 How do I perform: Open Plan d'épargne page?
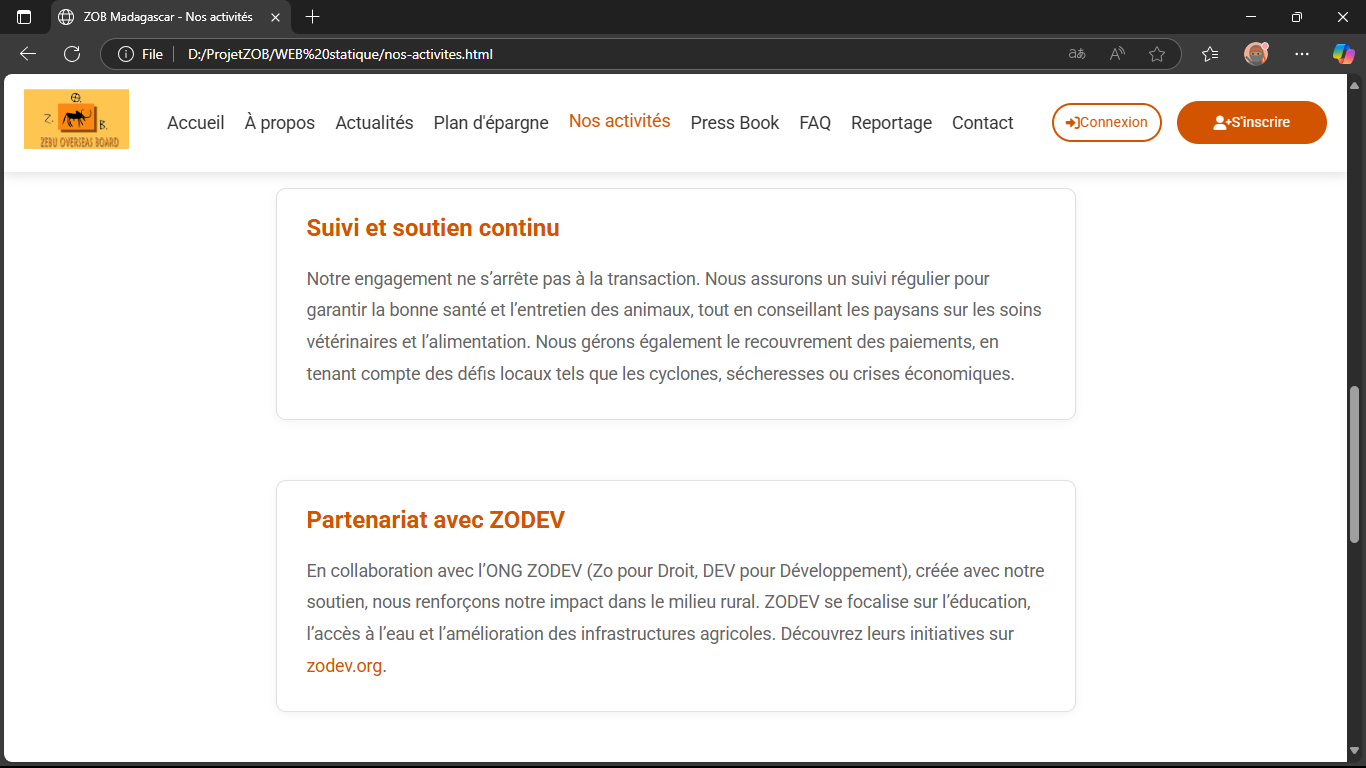coord(491,123)
